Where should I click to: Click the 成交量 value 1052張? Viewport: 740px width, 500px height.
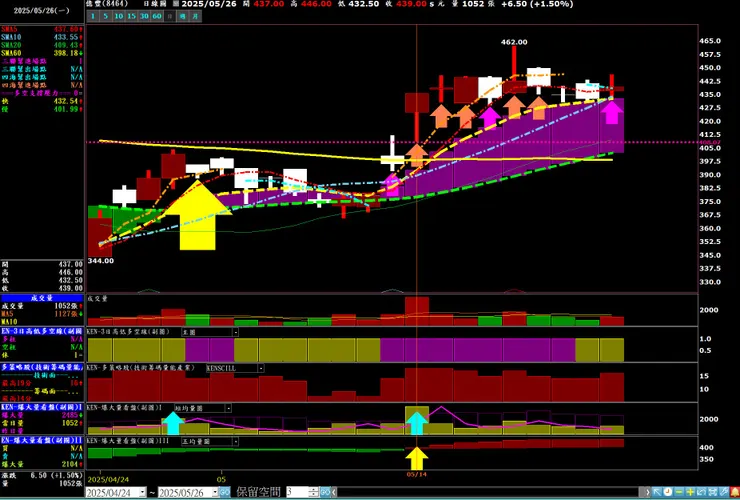[x=67, y=306]
